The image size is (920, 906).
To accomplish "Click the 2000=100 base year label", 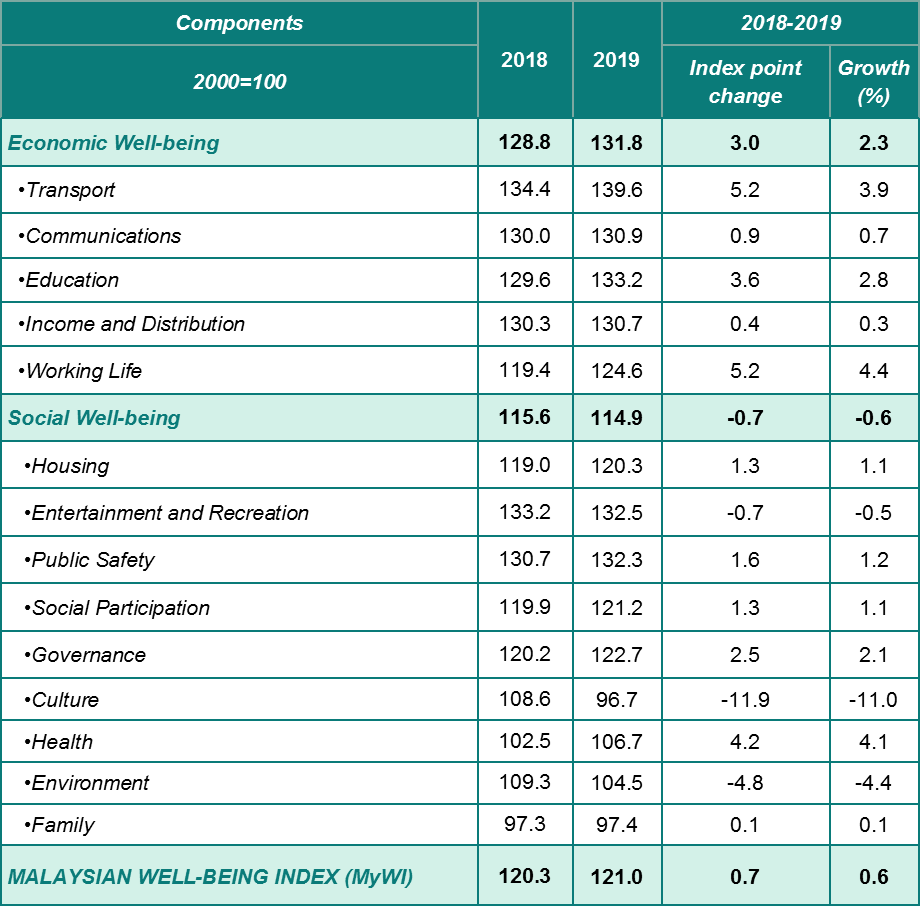I will [x=239, y=82].
